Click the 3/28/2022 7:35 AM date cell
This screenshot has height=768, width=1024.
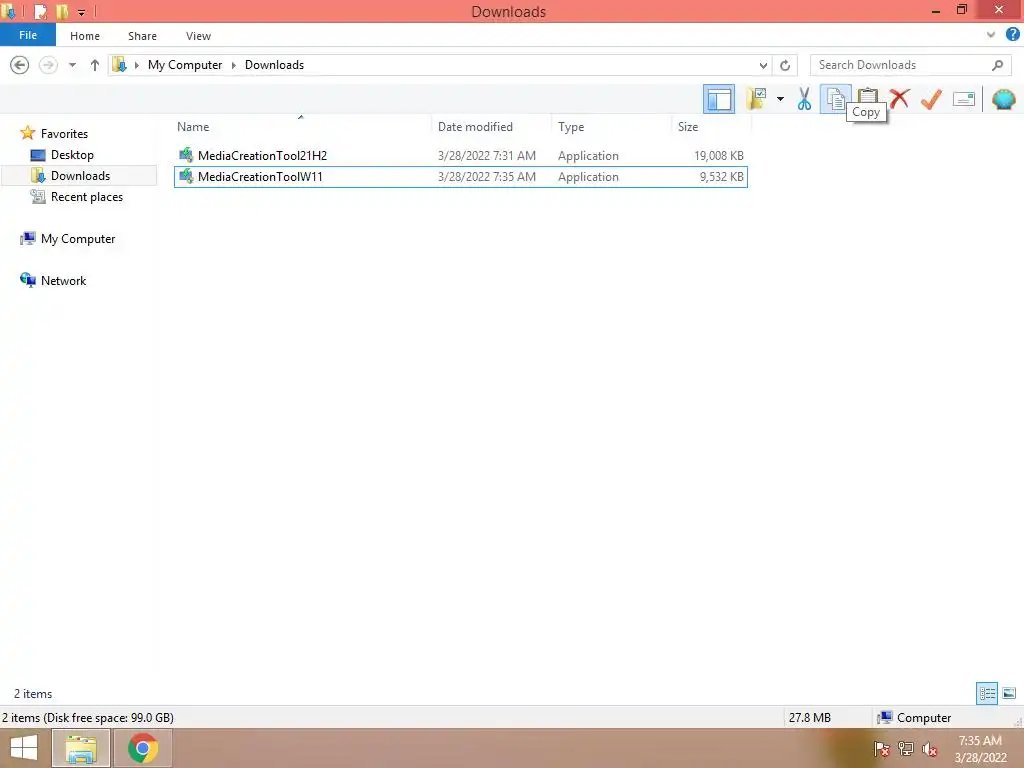pyautogui.click(x=487, y=177)
